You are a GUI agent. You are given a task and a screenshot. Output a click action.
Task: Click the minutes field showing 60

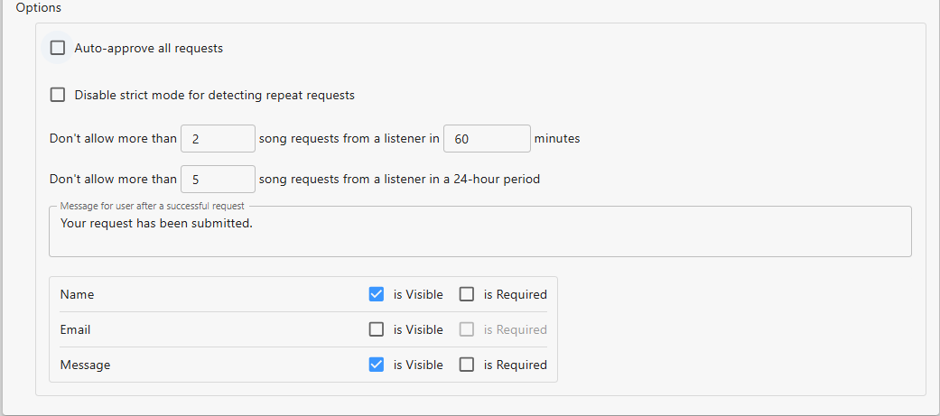487,138
